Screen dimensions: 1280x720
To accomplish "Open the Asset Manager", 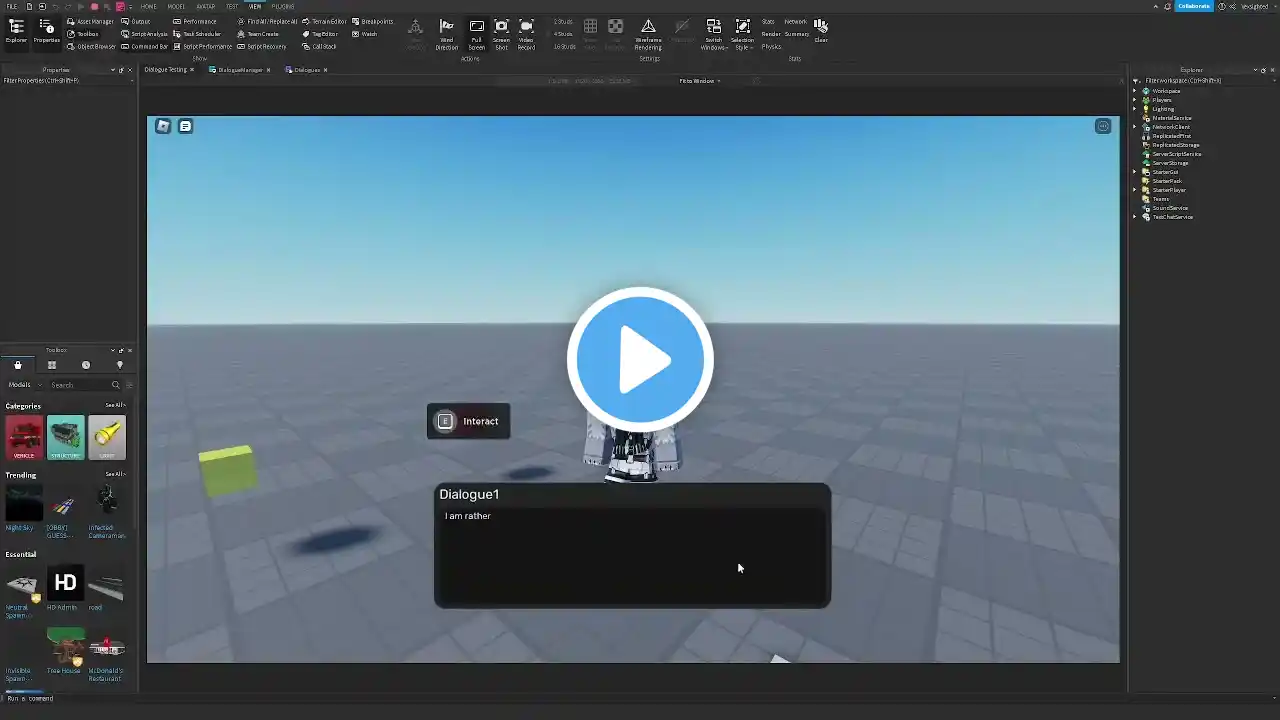I will click(x=90, y=21).
